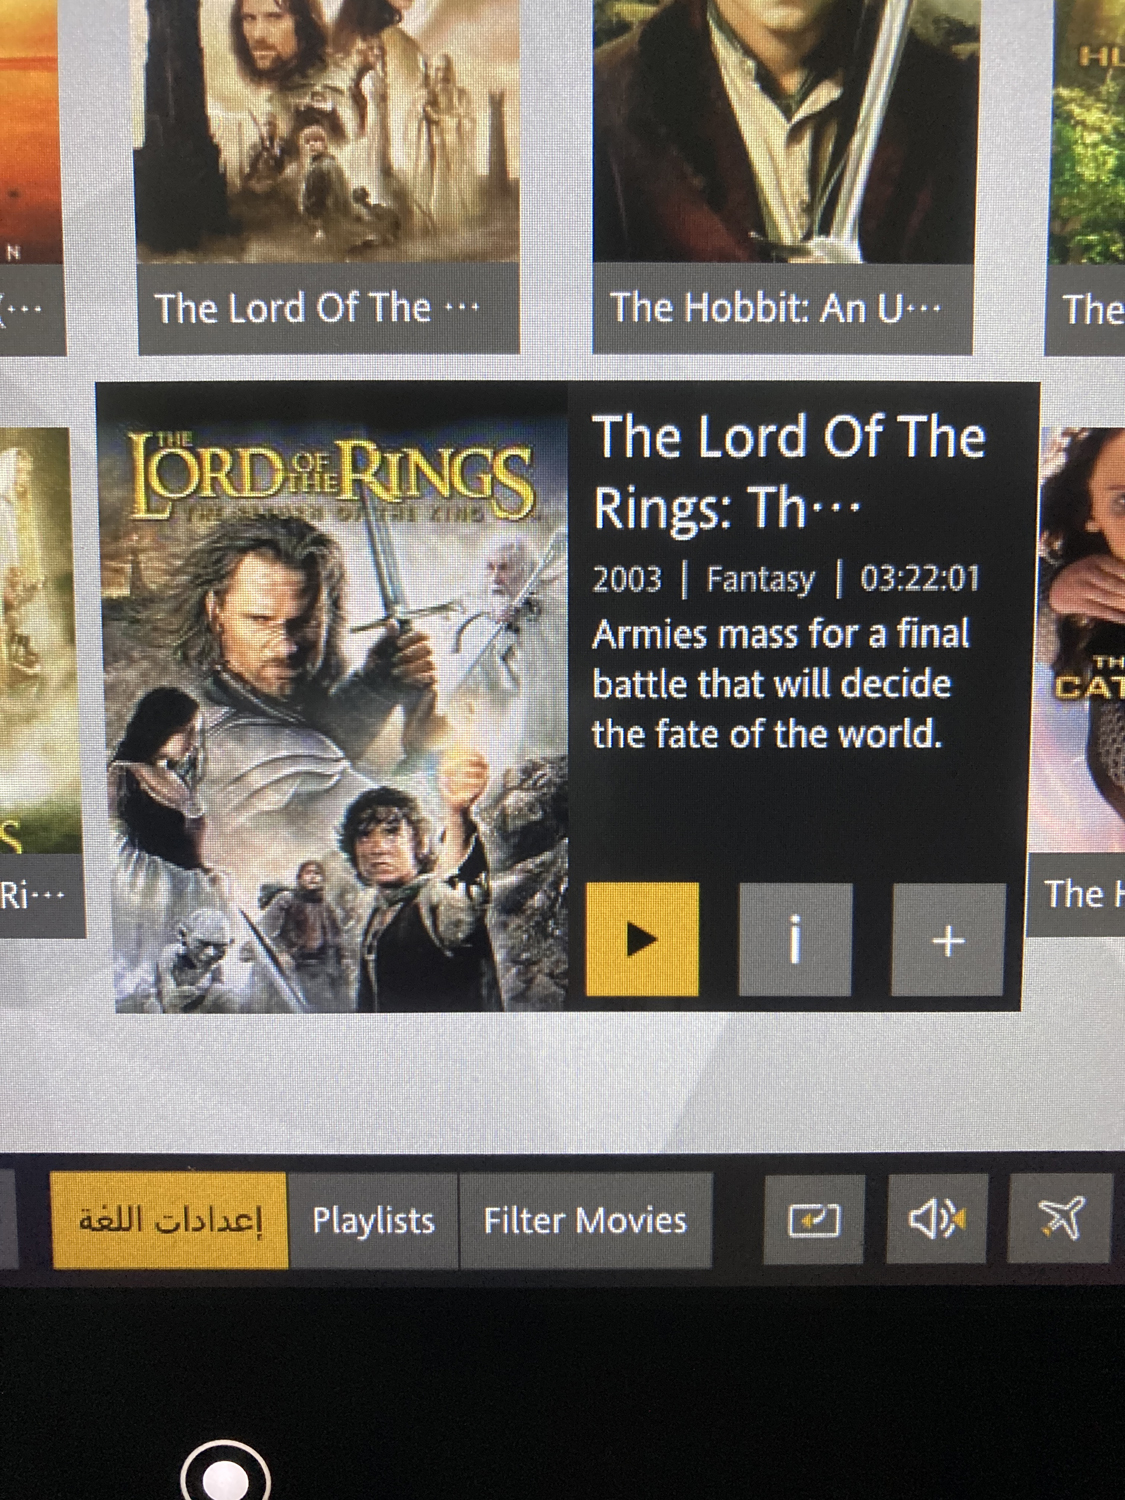Click the Fantasy genre label
This screenshot has width=1125, height=1500.
pyautogui.click(x=760, y=579)
